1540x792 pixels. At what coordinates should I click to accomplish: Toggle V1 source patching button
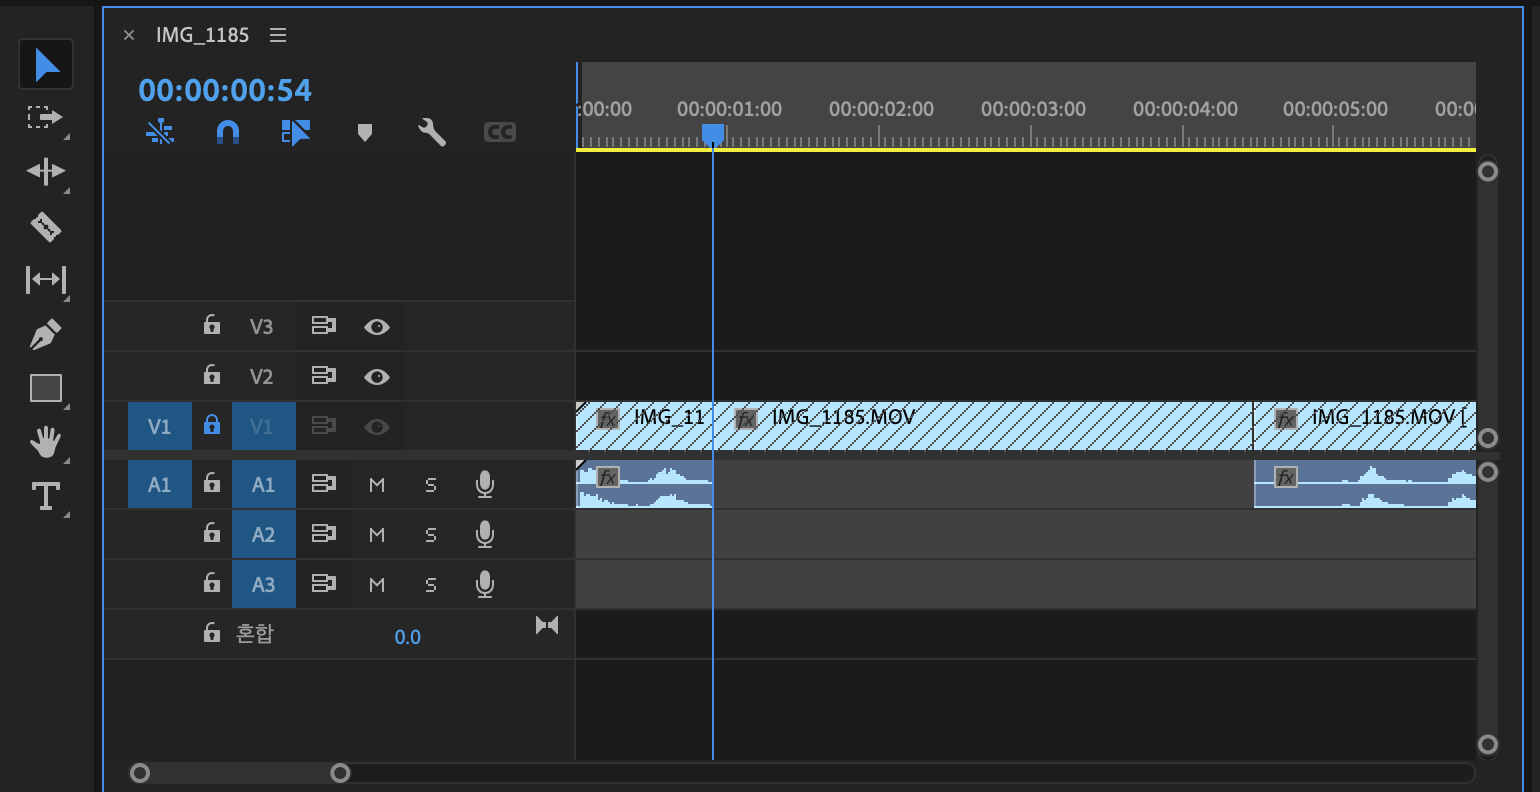pyautogui.click(x=160, y=427)
